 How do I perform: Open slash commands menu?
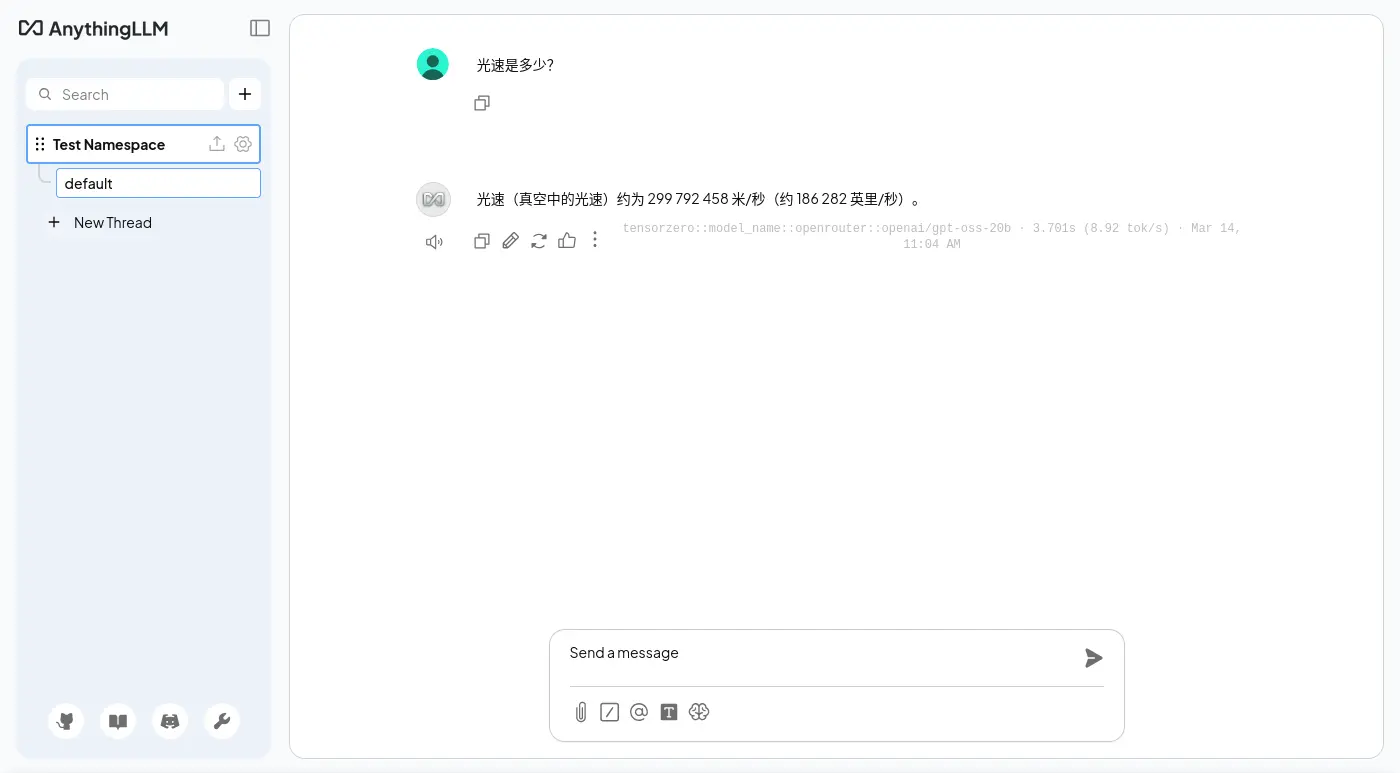coord(610,712)
